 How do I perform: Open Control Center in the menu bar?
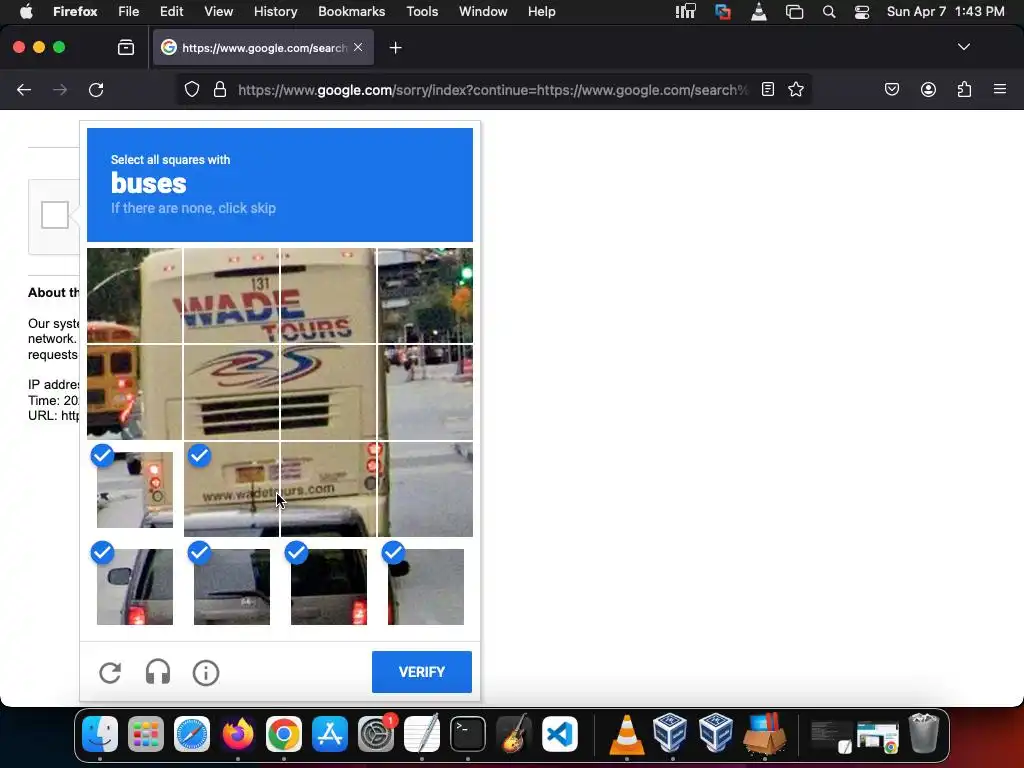point(862,12)
